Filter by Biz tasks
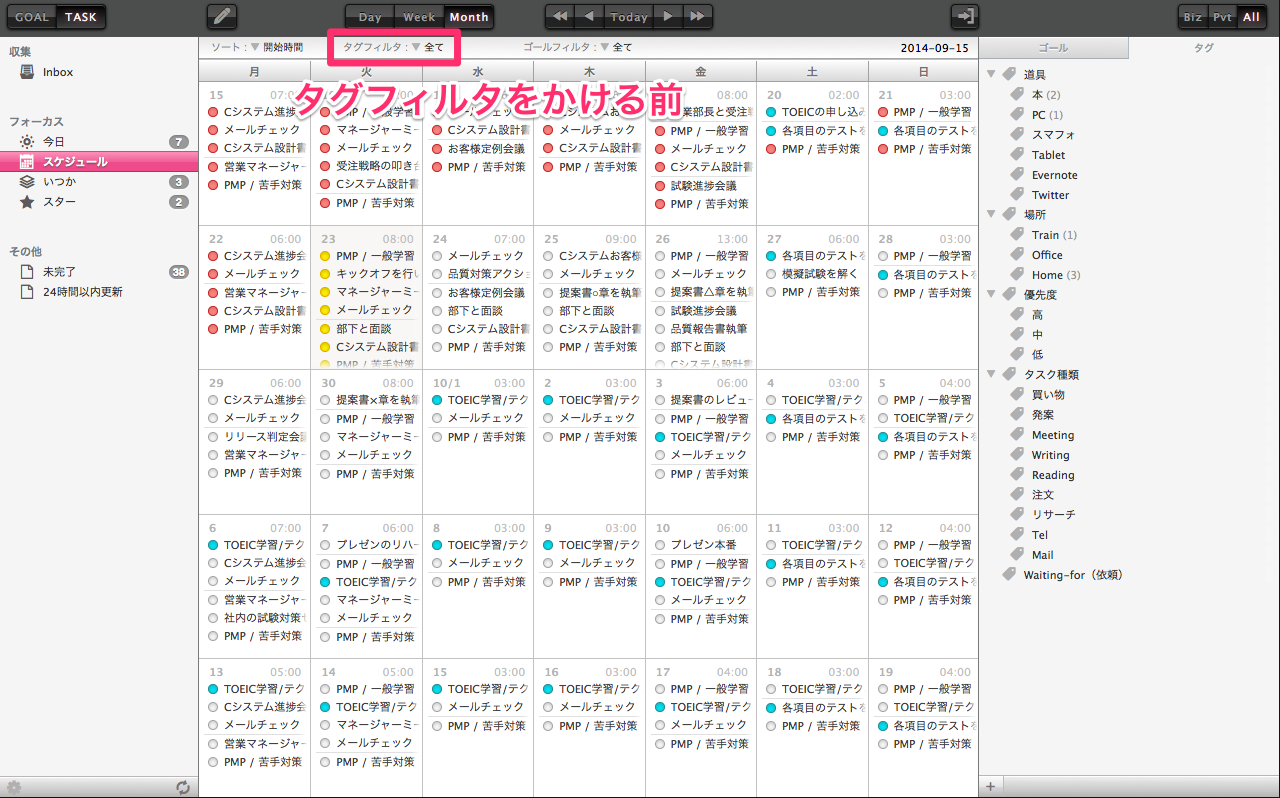Screen dimensions: 1280x798 coord(1193,17)
